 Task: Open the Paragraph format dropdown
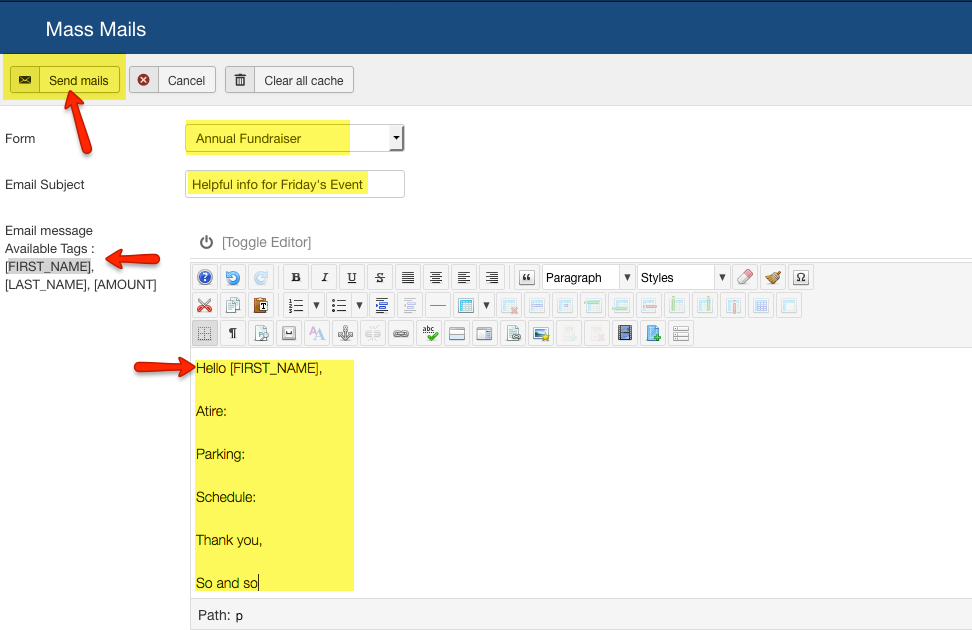pos(588,278)
